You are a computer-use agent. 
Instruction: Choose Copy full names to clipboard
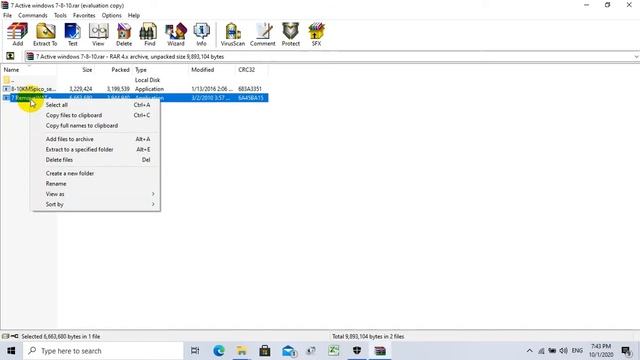(96, 125)
